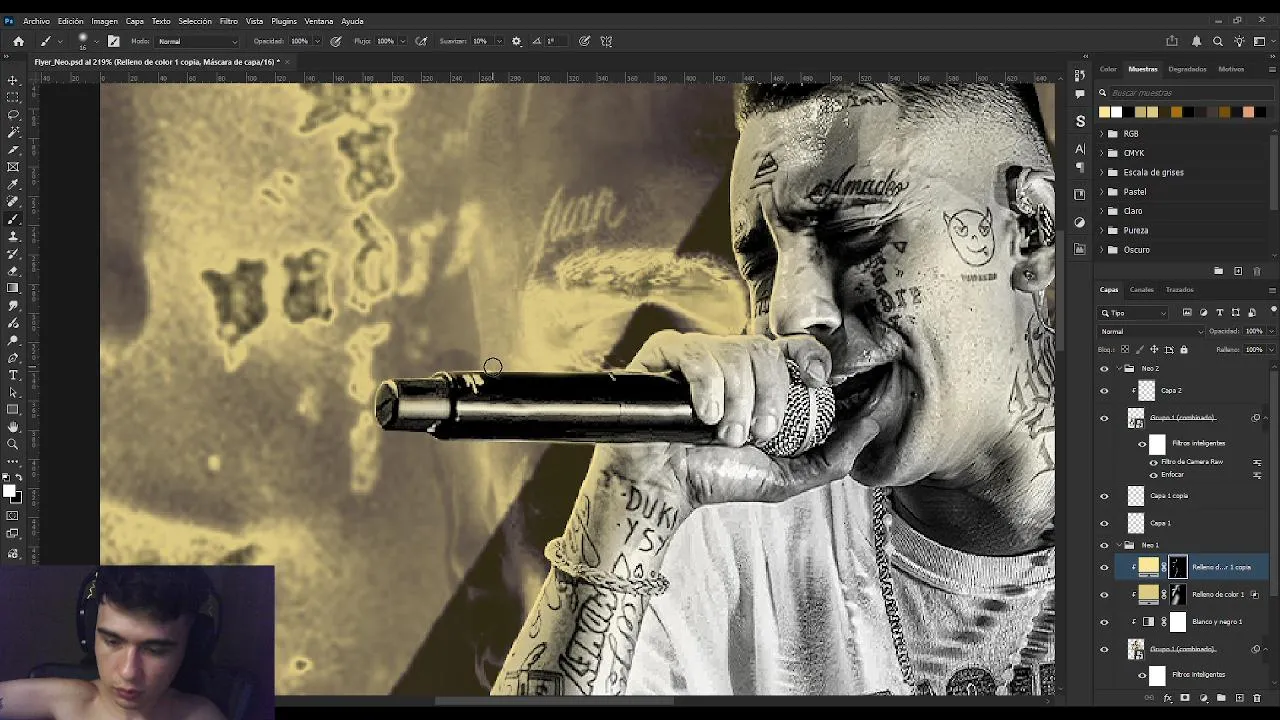This screenshot has height=720, width=1280.
Task: Open smoothing options gear icon
Action: point(516,41)
